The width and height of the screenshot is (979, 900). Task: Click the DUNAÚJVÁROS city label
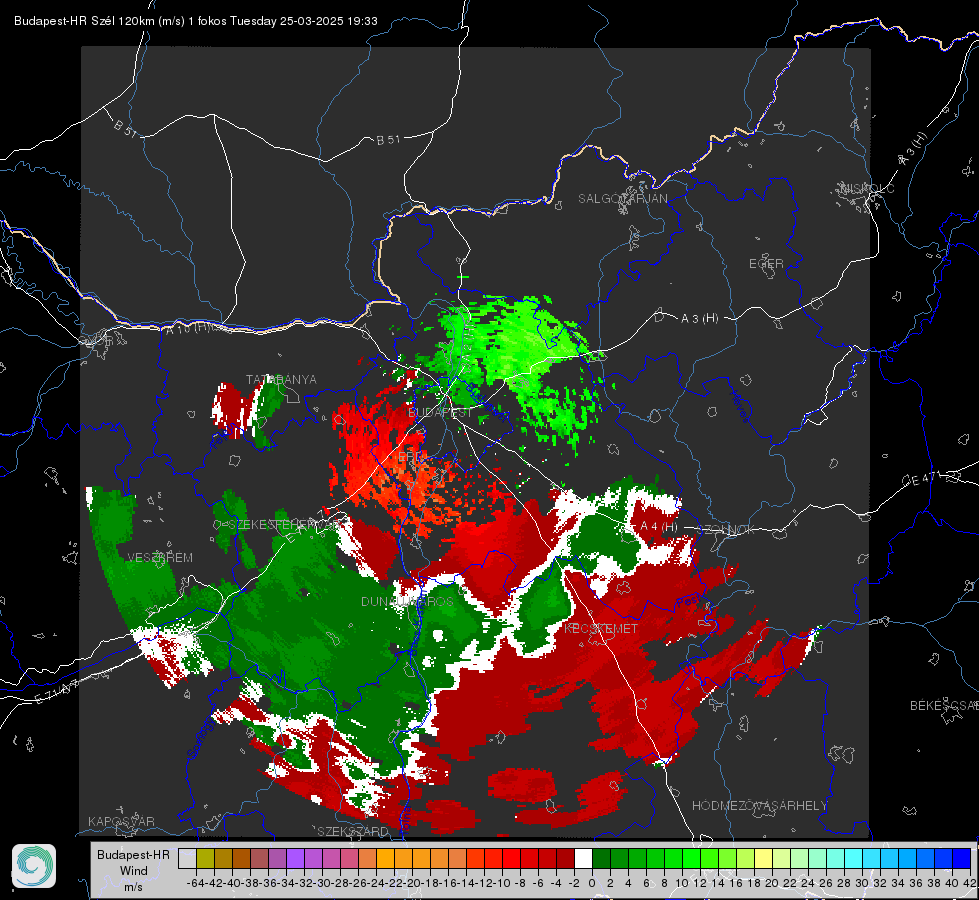click(407, 601)
